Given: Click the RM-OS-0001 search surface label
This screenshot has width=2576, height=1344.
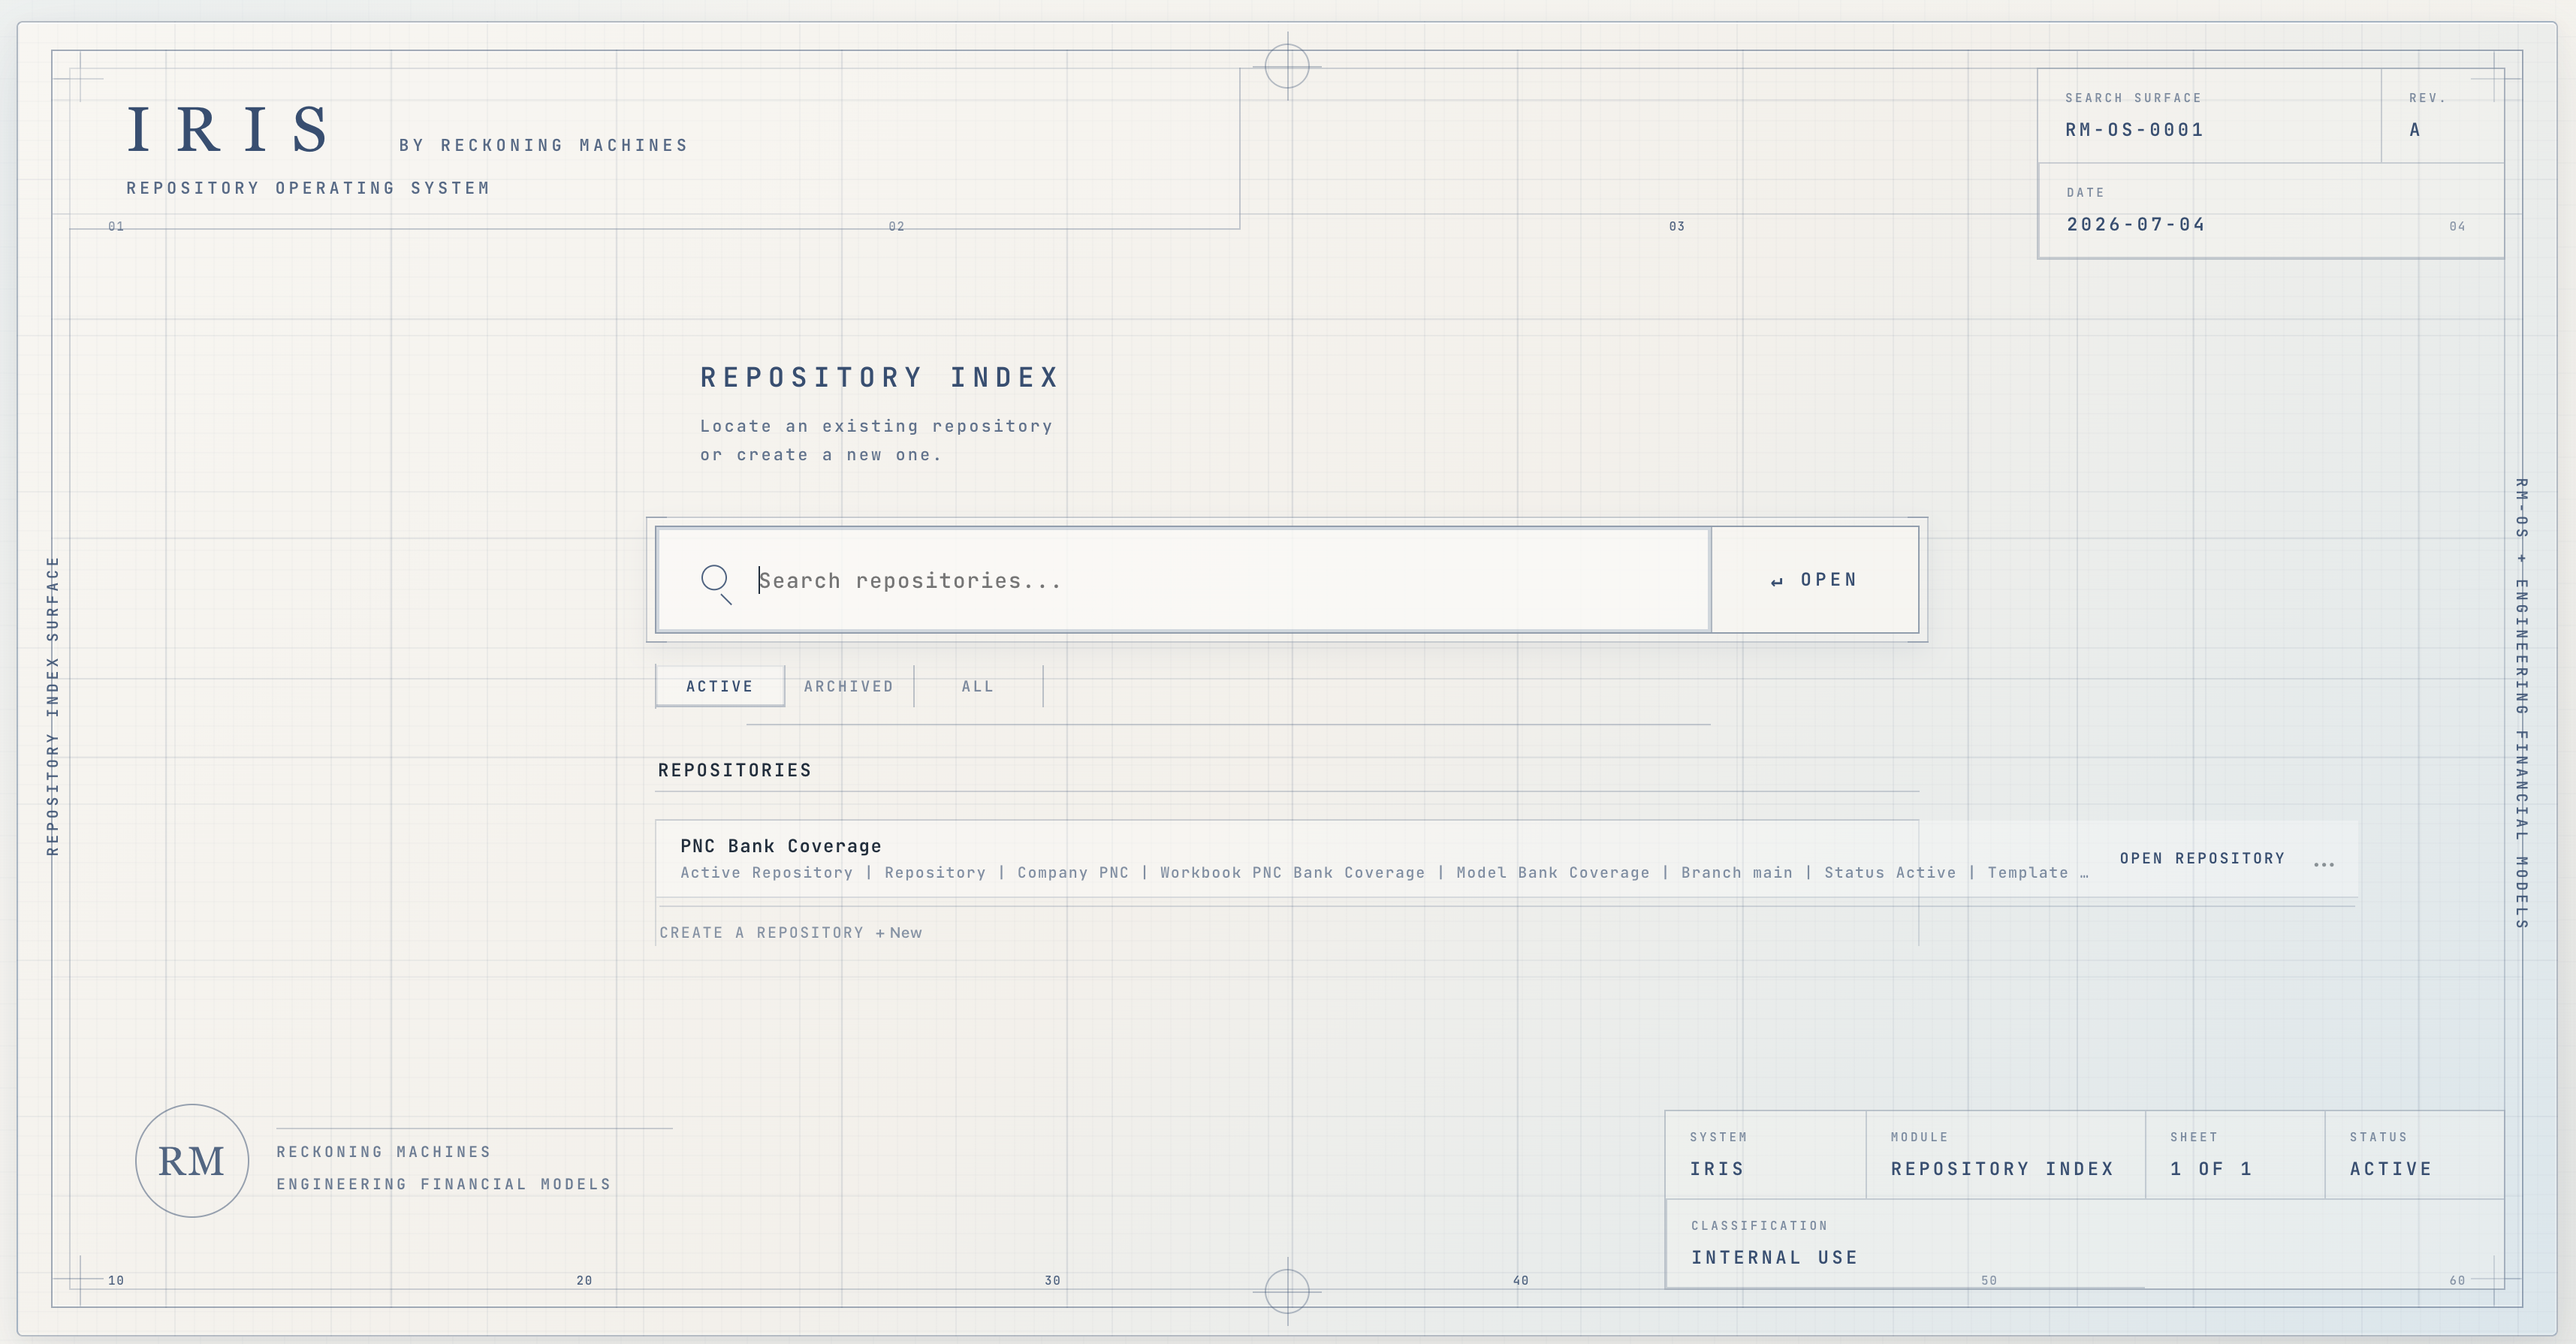Looking at the screenshot, I should point(2135,130).
